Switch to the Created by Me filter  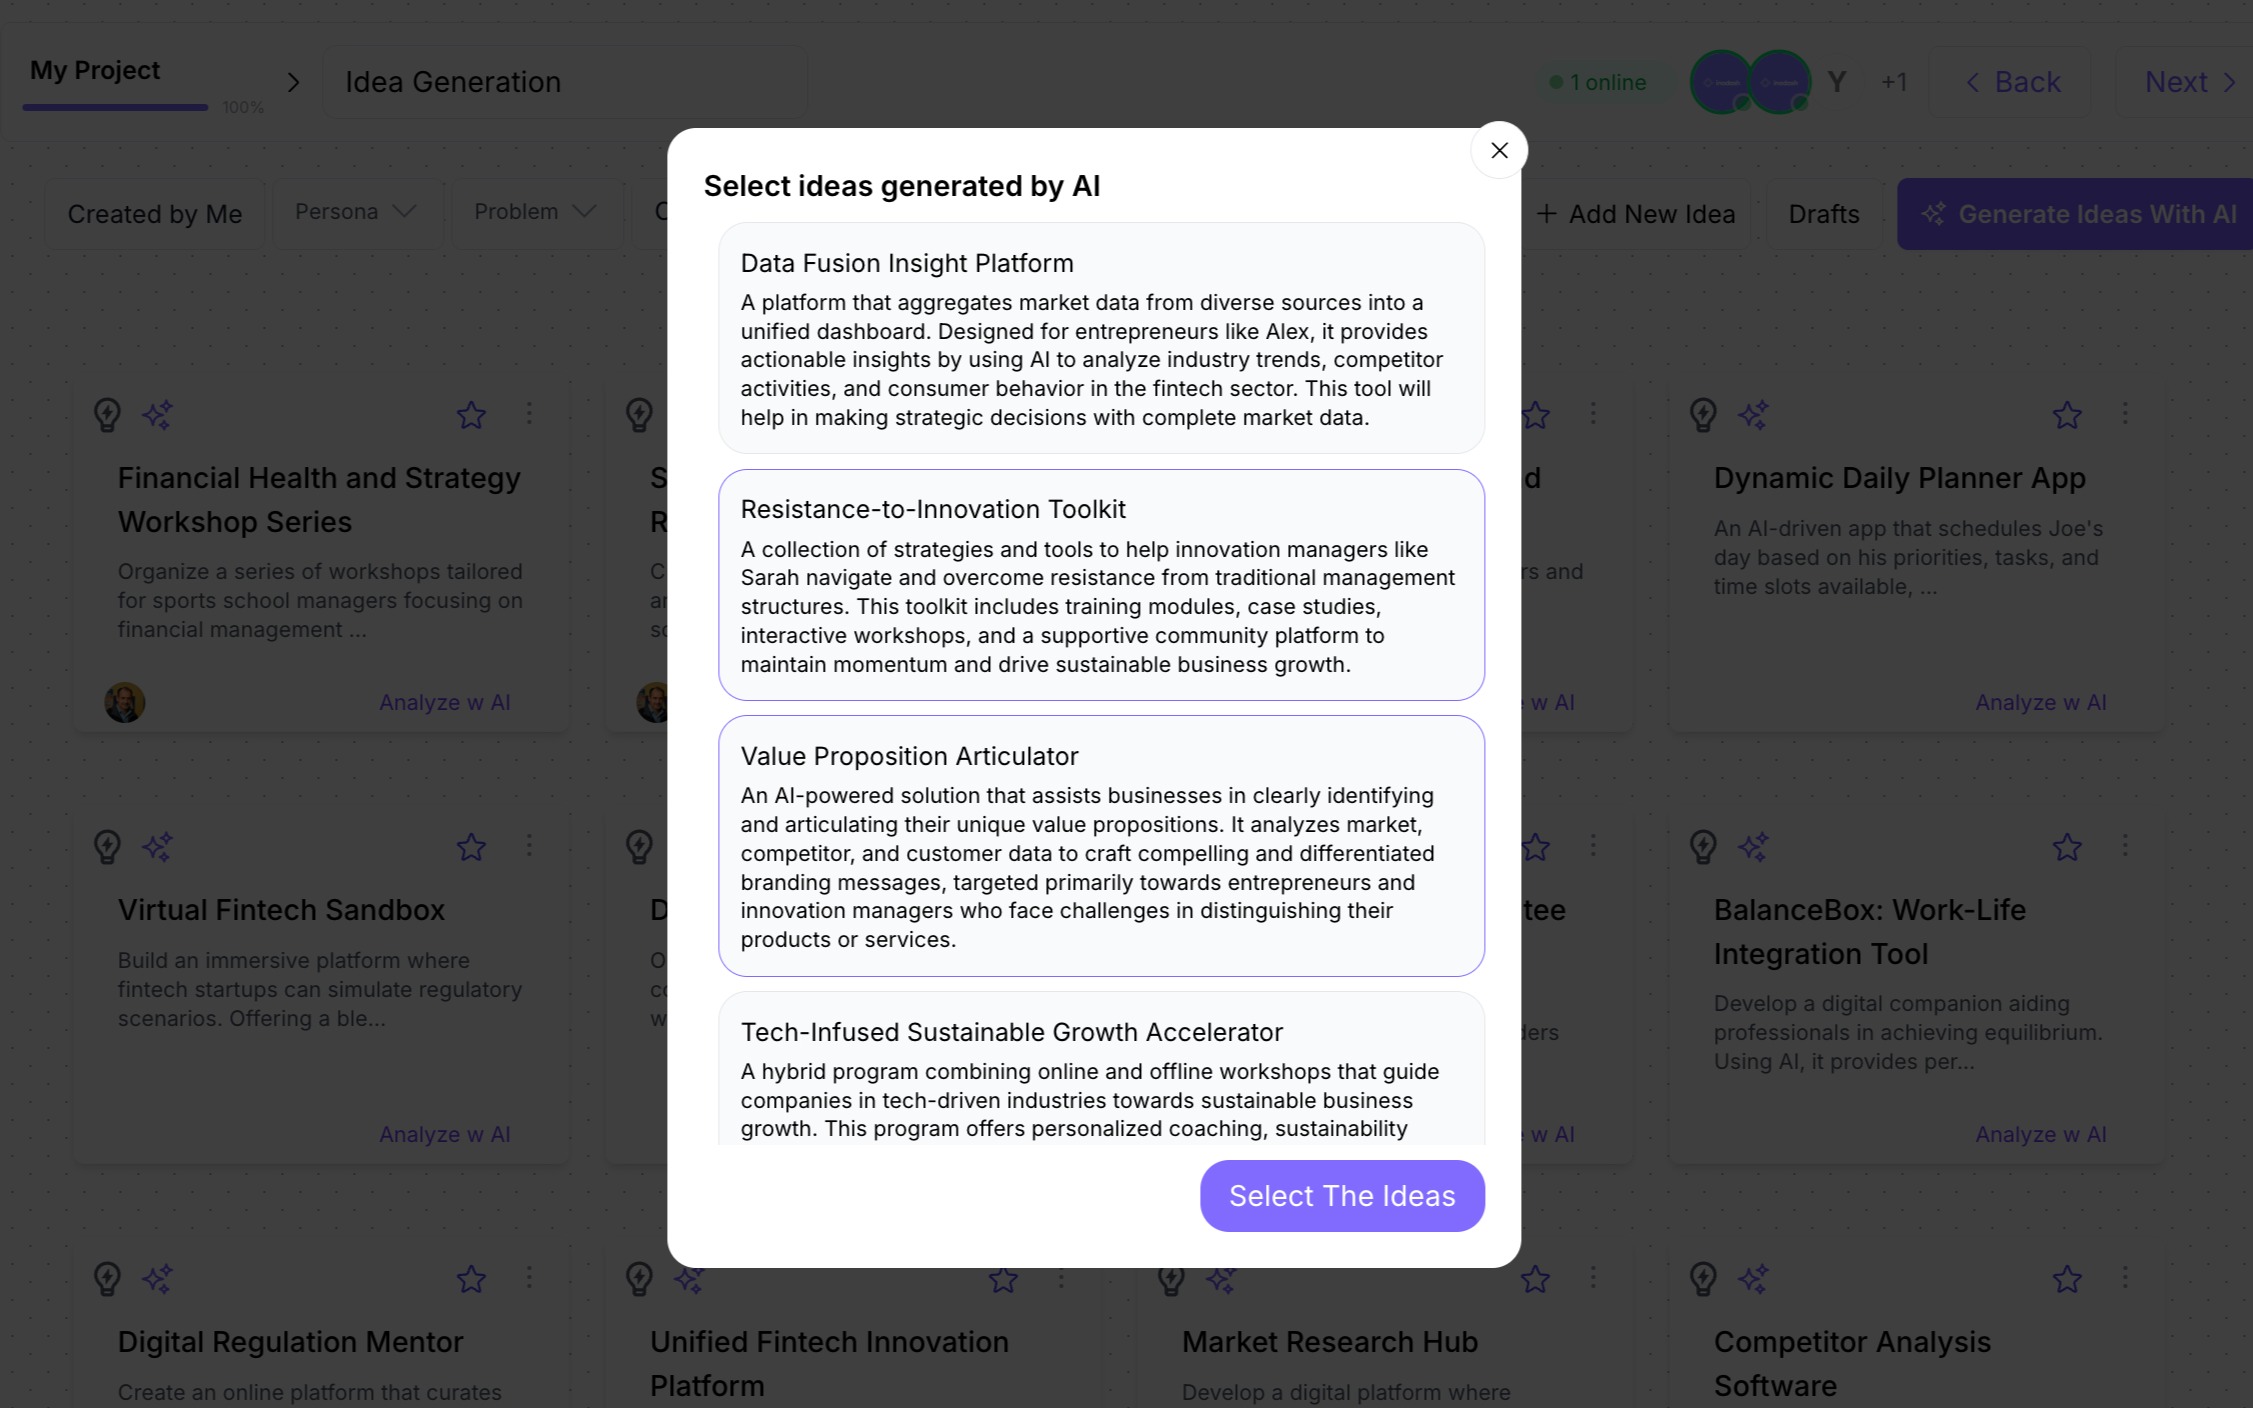[155, 214]
